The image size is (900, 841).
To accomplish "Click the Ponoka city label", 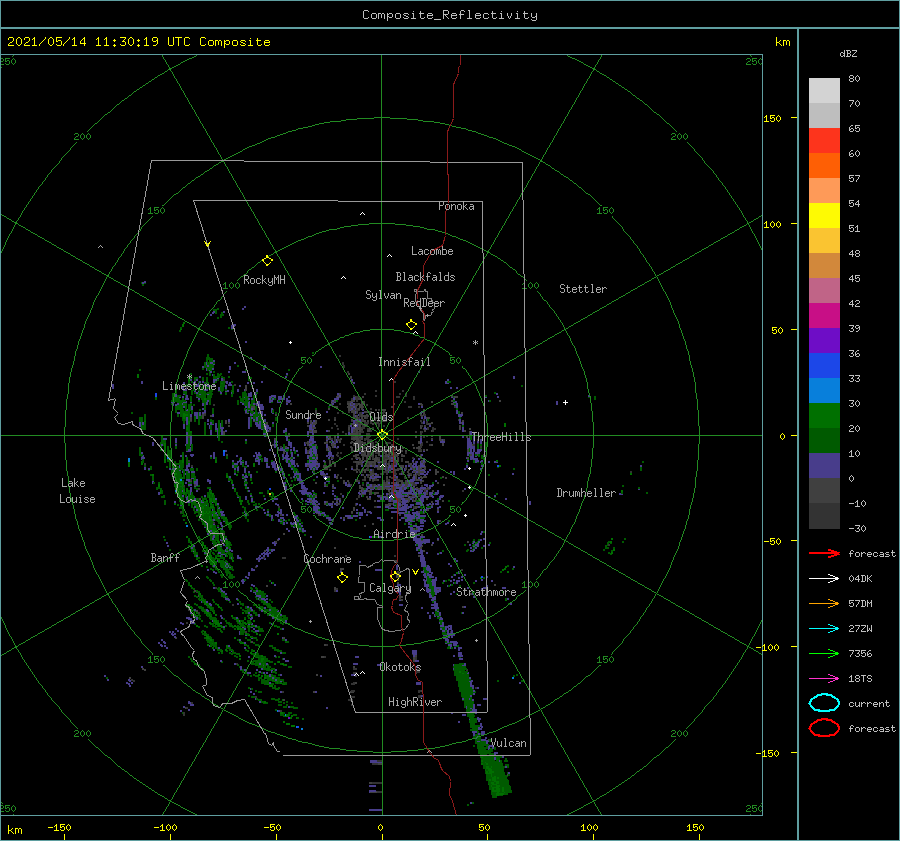I will pyautogui.click(x=456, y=206).
